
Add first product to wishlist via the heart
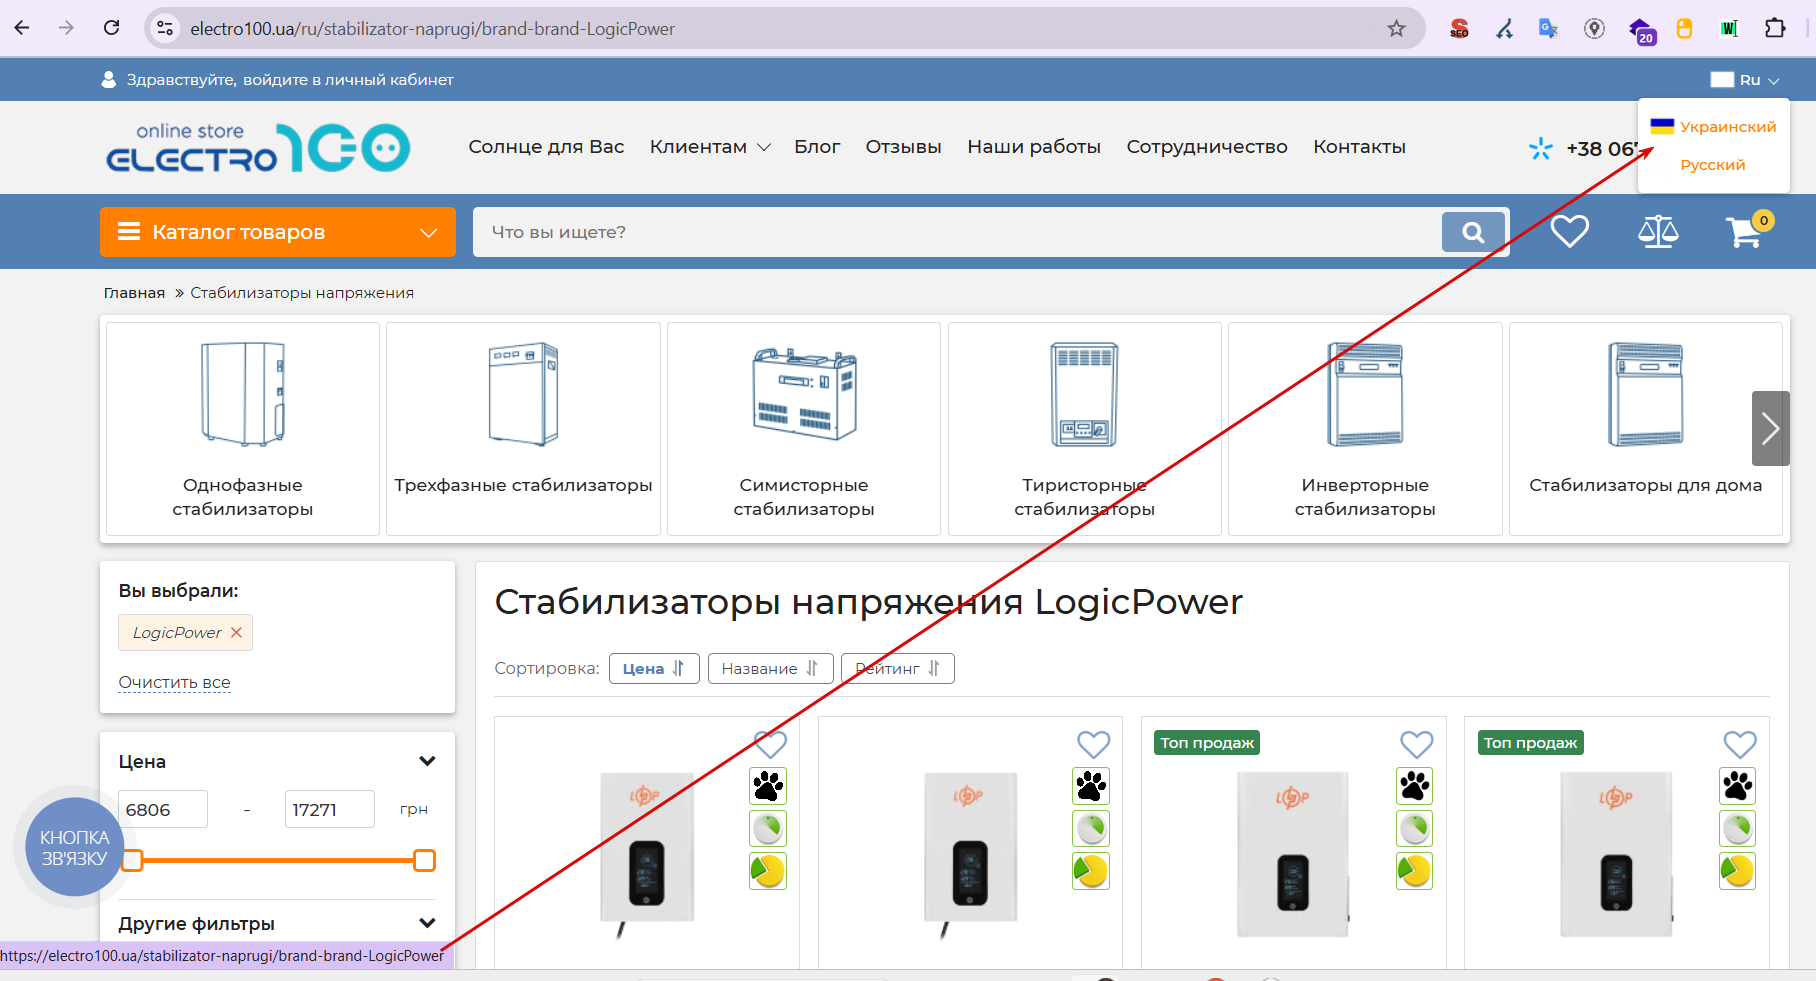pos(770,744)
